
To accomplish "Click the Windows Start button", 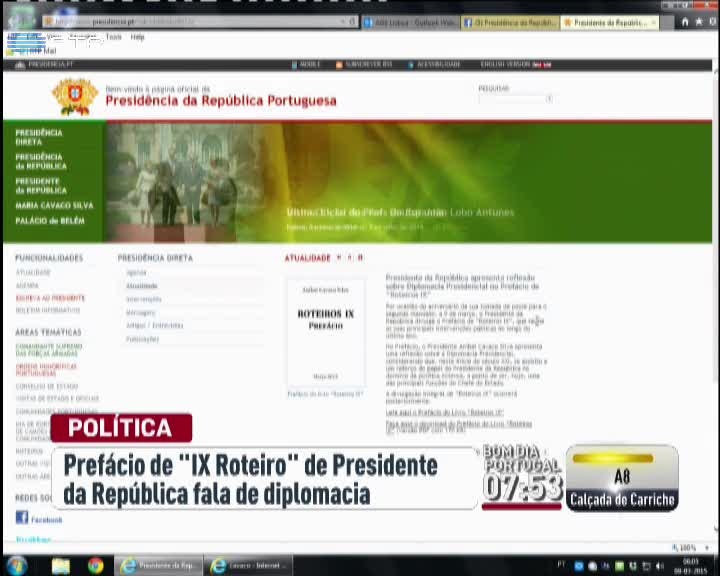I will pyautogui.click(x=15, y=565).
